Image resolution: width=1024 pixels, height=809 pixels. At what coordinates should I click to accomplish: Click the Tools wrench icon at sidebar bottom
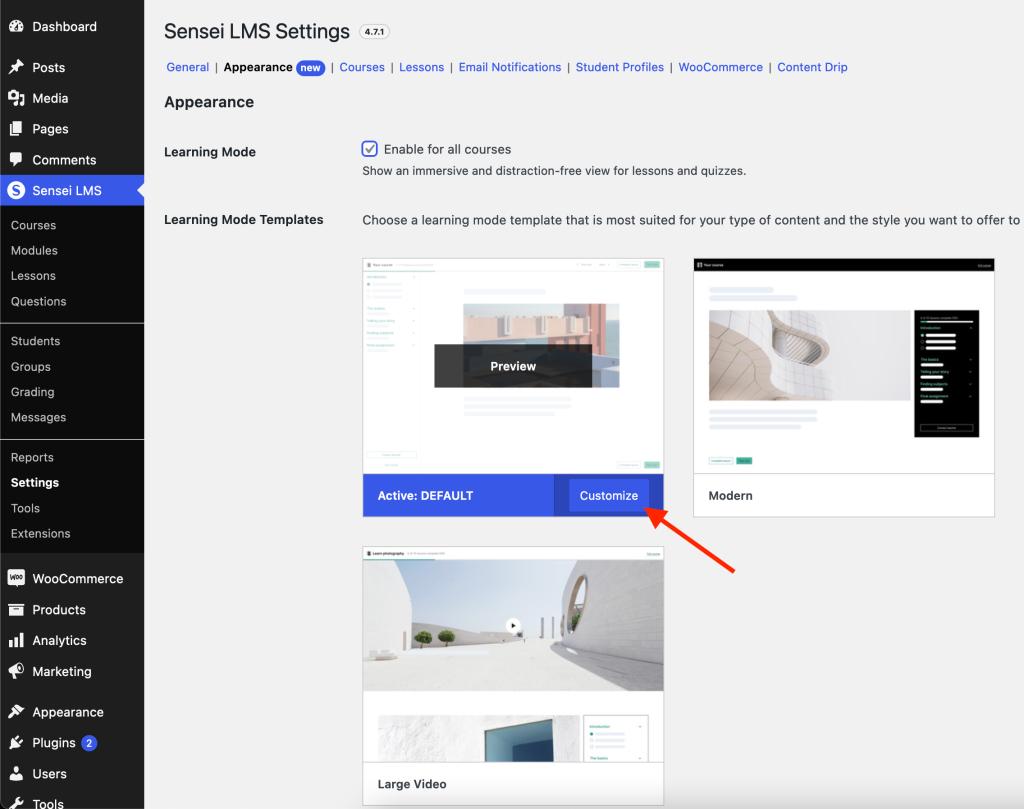16,802
